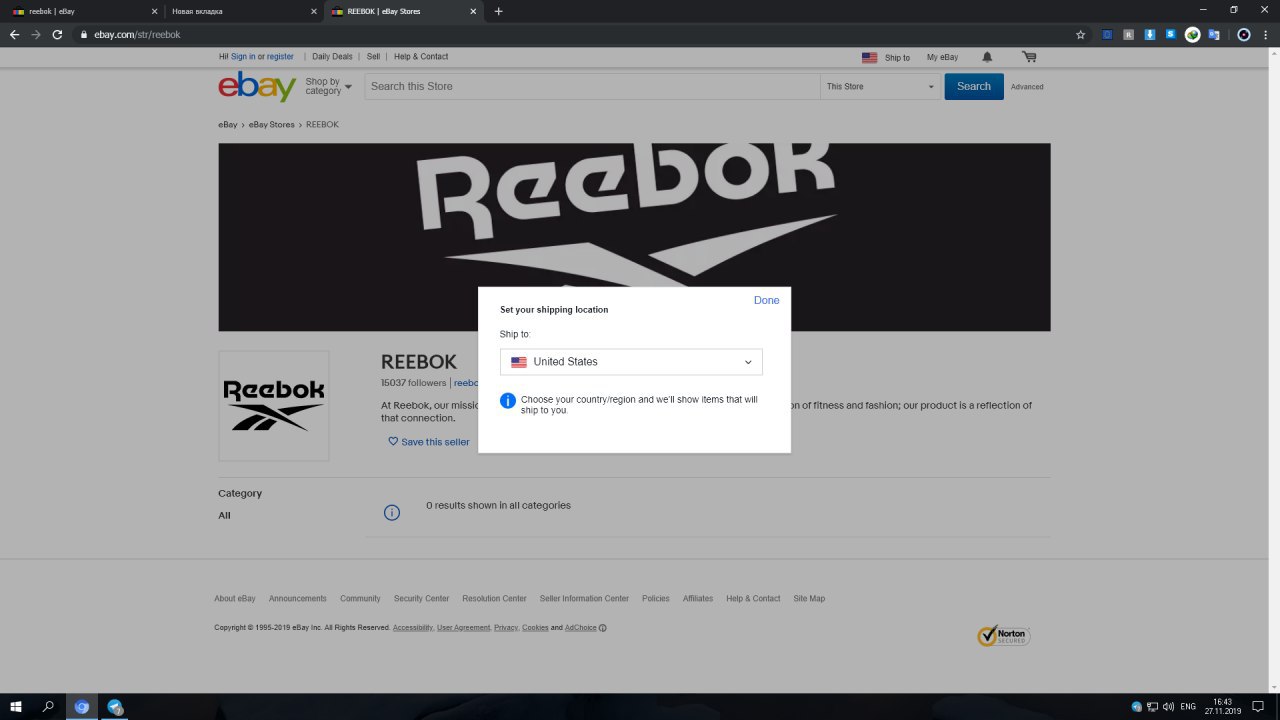Open the Google Translate extension icon
Viewport: 1280px width, 720px height.
[1214, 34]
